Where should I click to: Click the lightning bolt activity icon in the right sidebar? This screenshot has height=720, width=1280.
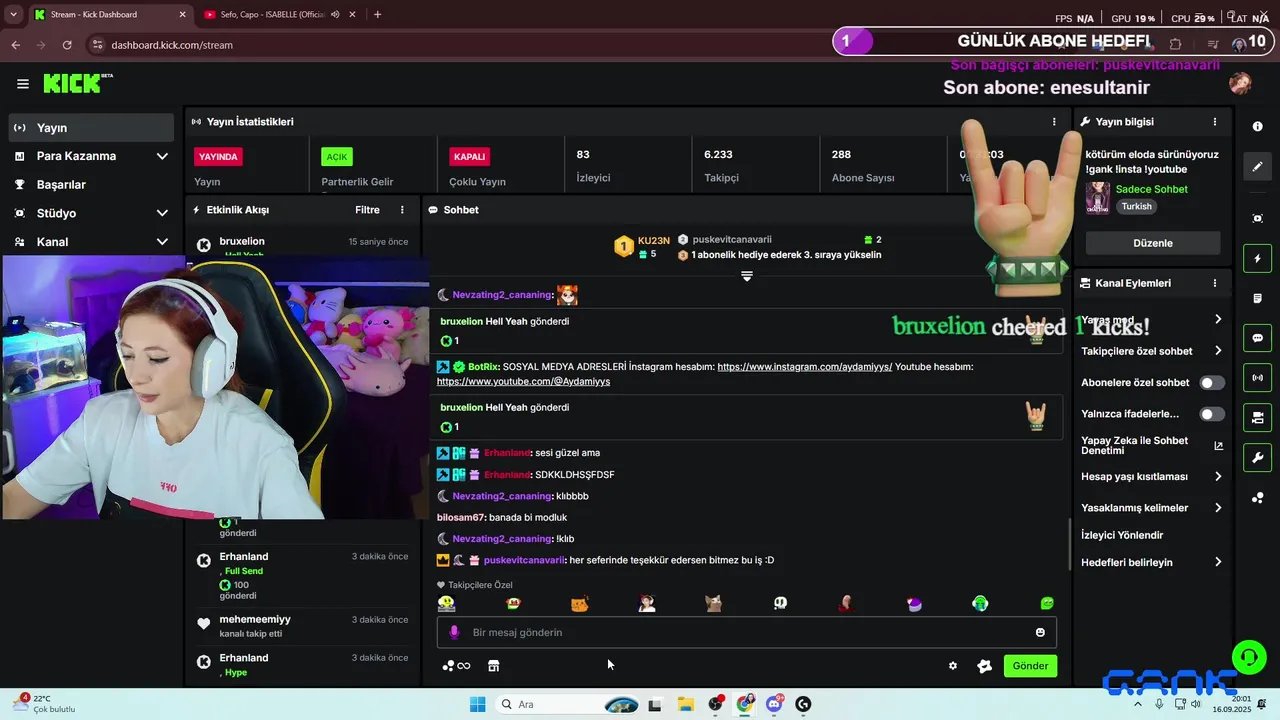(x=1258, y=259)
